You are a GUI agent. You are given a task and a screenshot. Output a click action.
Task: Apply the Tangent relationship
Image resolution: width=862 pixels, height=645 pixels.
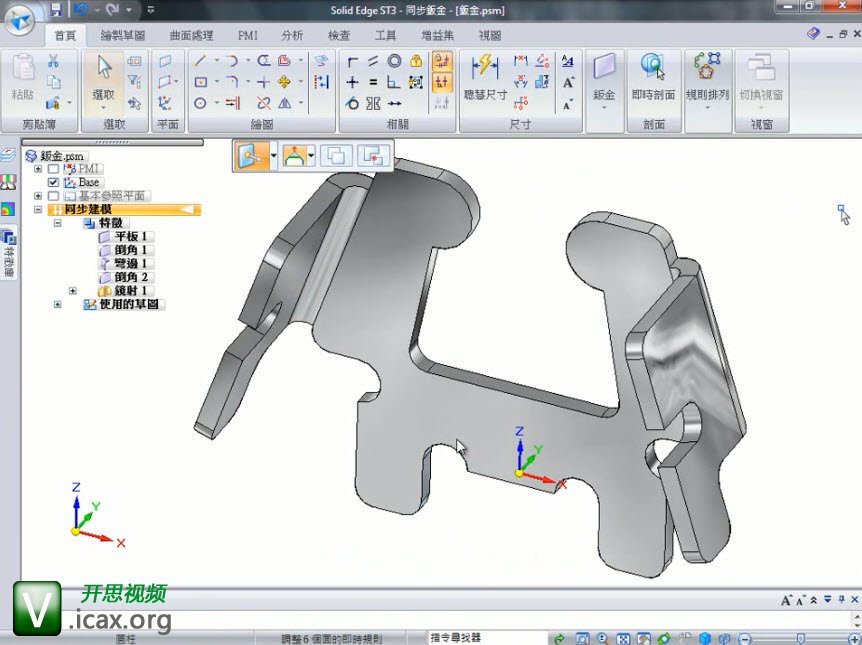(352, 103)
